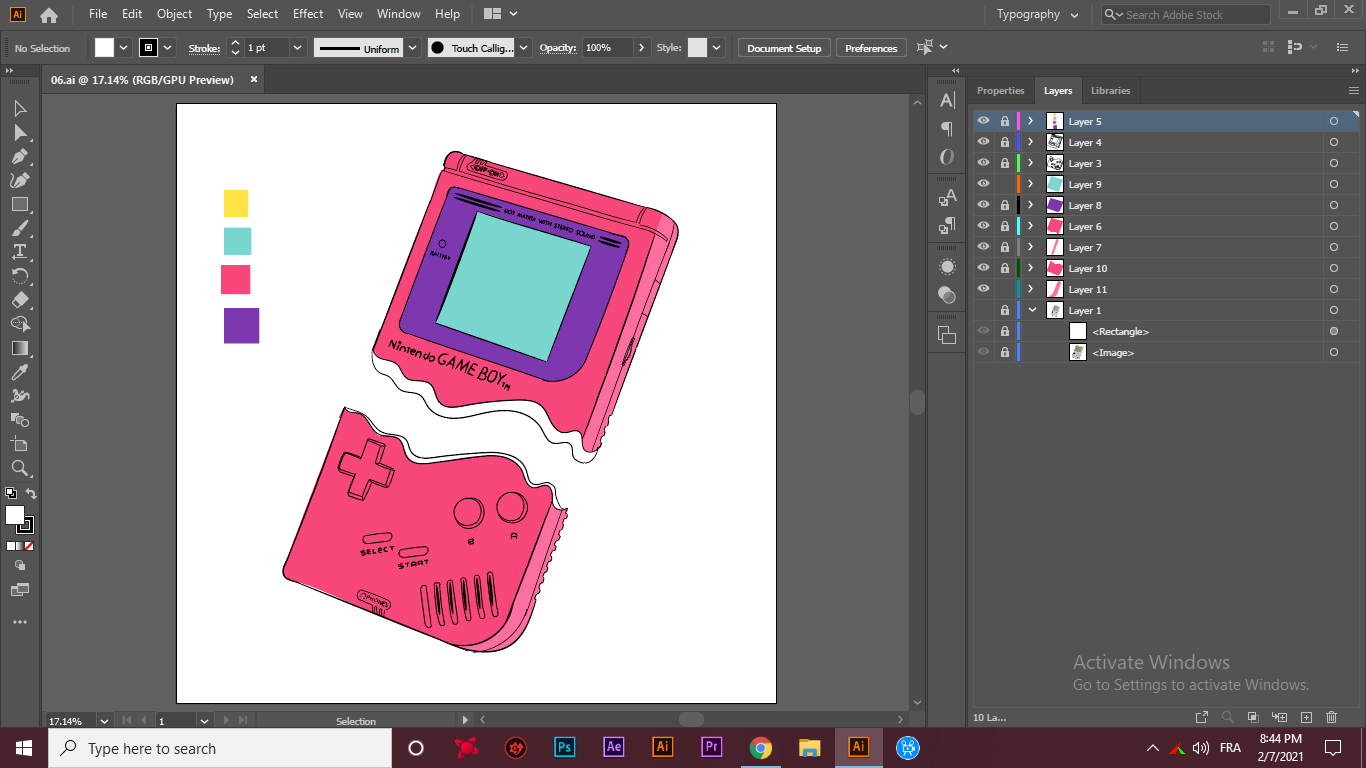Choose the Curvature tool

(20, 180)
